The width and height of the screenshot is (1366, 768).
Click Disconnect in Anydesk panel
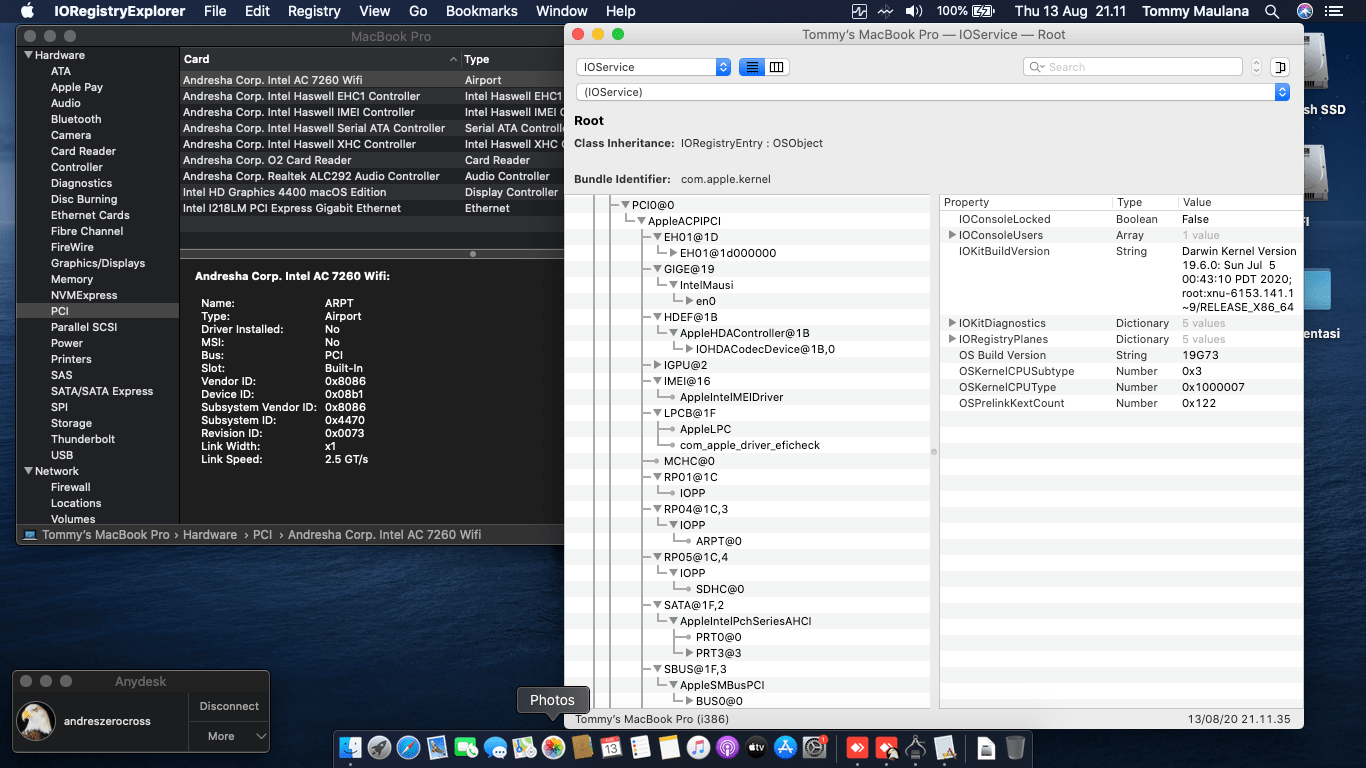point(229,706)
